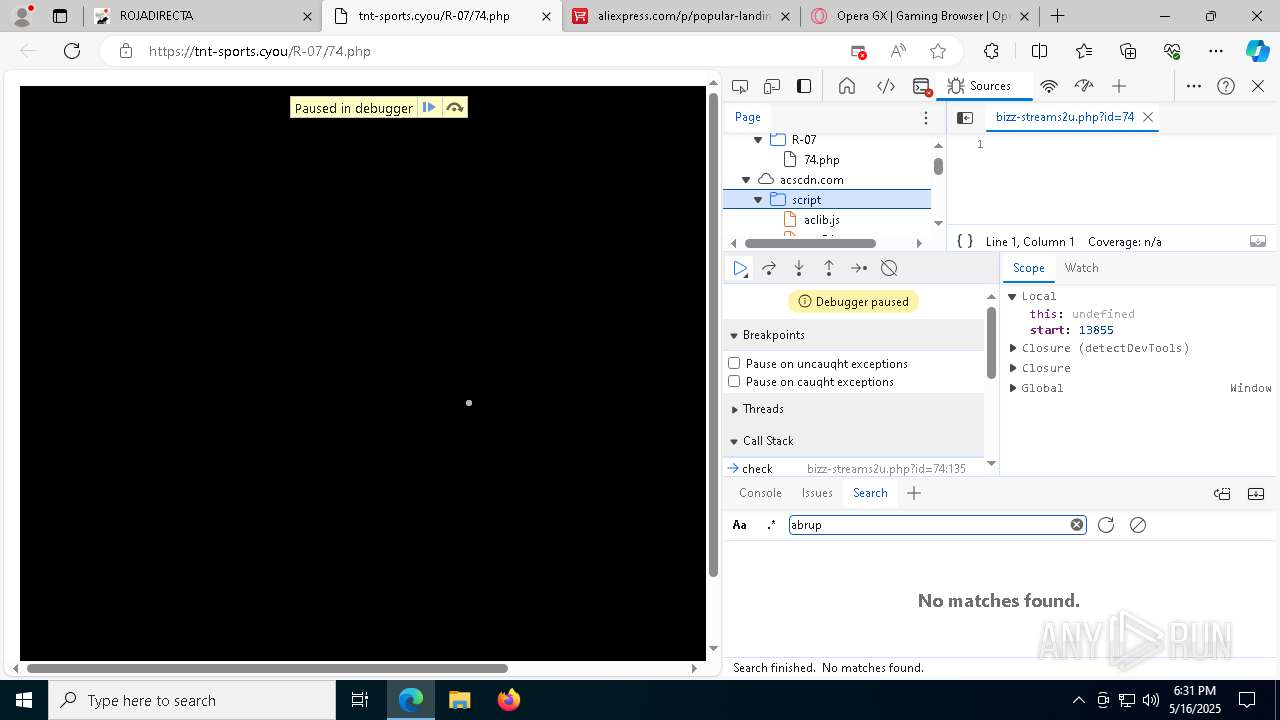Screen dimensions: 1280x720
Task: Open DevTools help
Action: pos(1226,86)
